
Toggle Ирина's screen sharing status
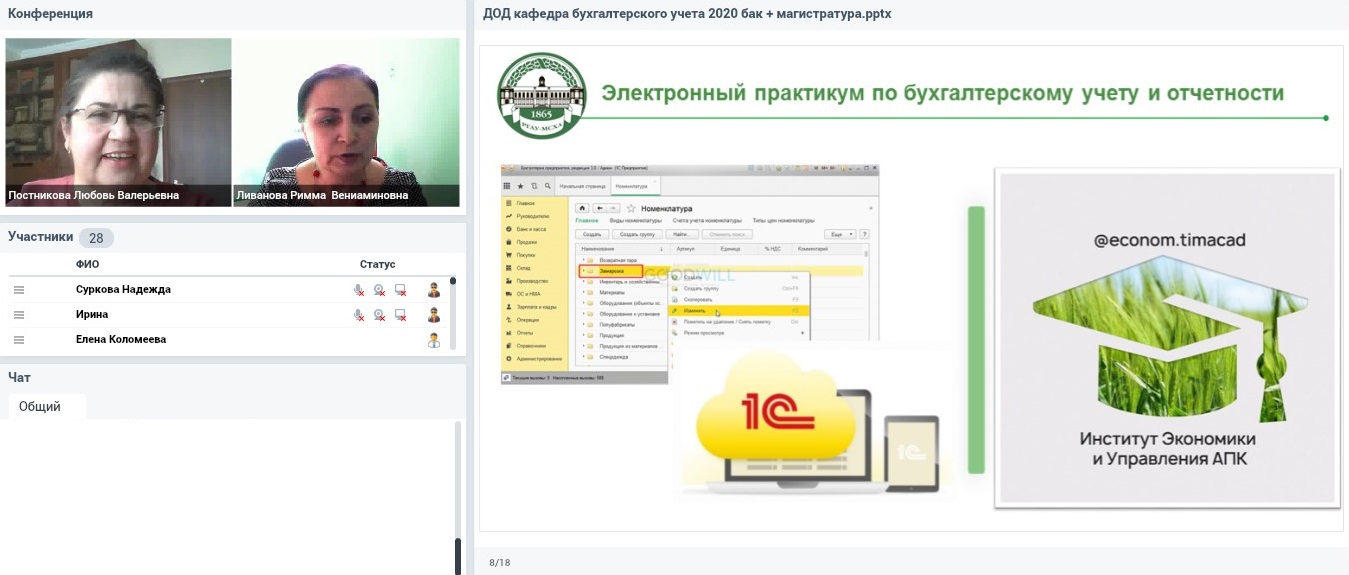(x=401, y=315)
